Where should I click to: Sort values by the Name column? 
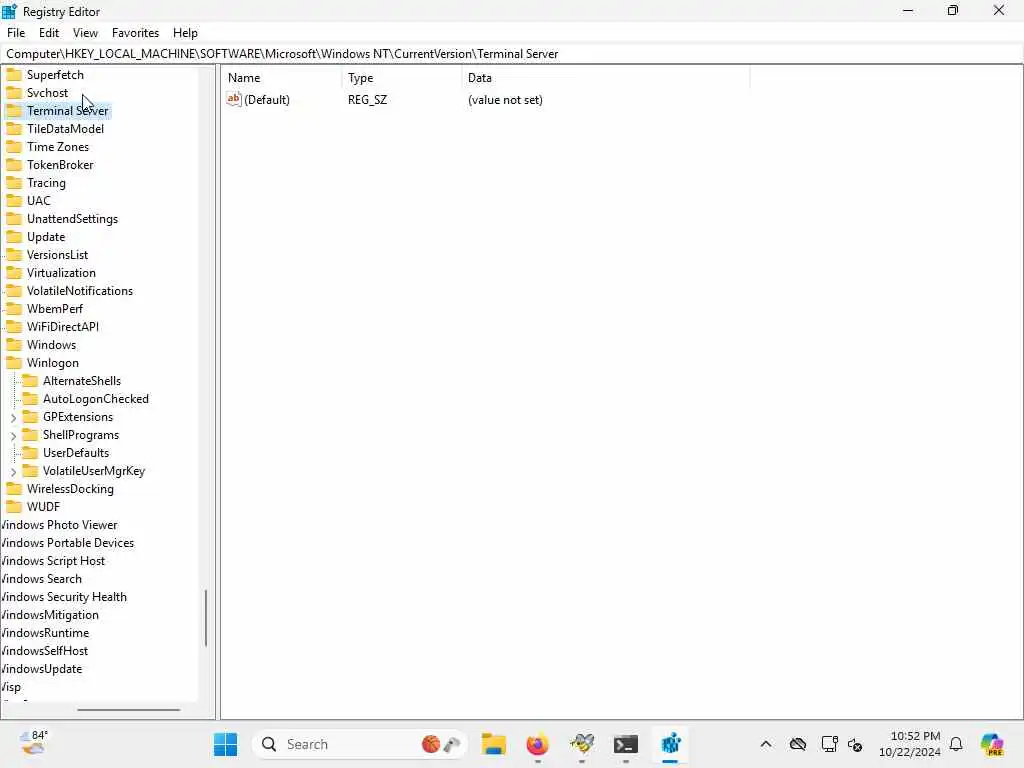click(281, 78)
